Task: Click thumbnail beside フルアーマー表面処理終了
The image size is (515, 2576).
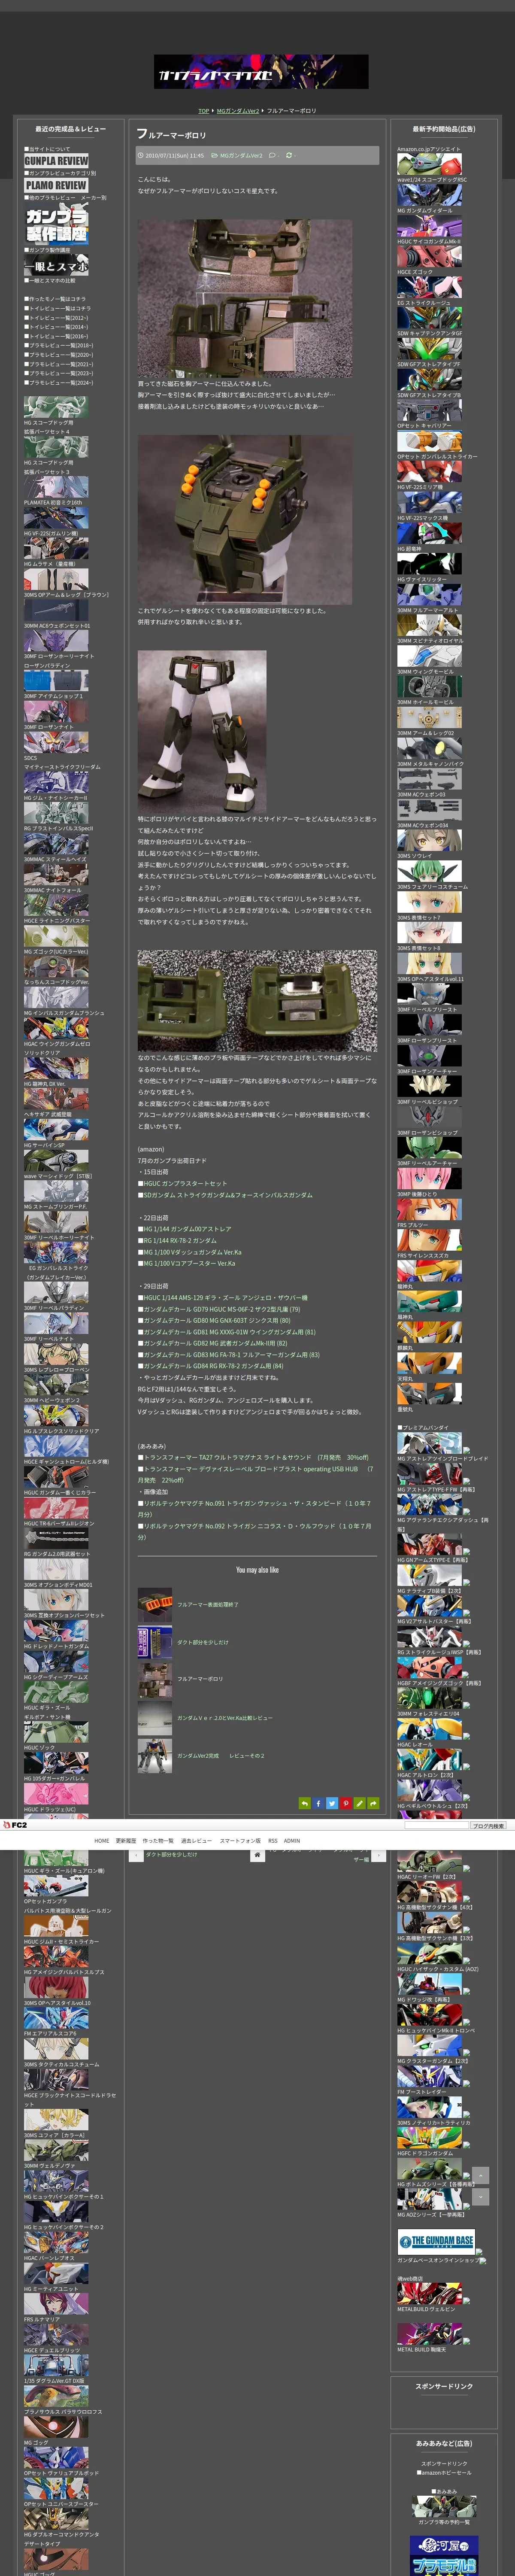Action: (155, 1605)
